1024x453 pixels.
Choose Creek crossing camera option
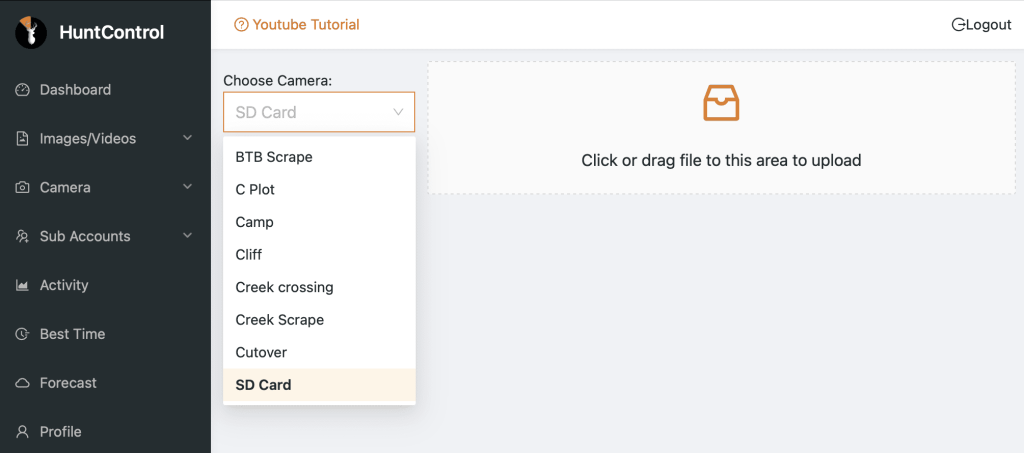[284, 287]
